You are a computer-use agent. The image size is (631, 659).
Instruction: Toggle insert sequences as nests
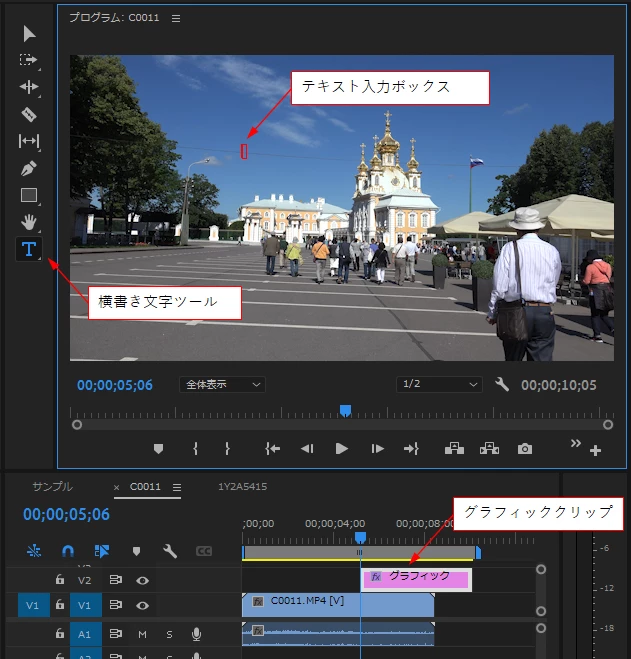(34, 551)
